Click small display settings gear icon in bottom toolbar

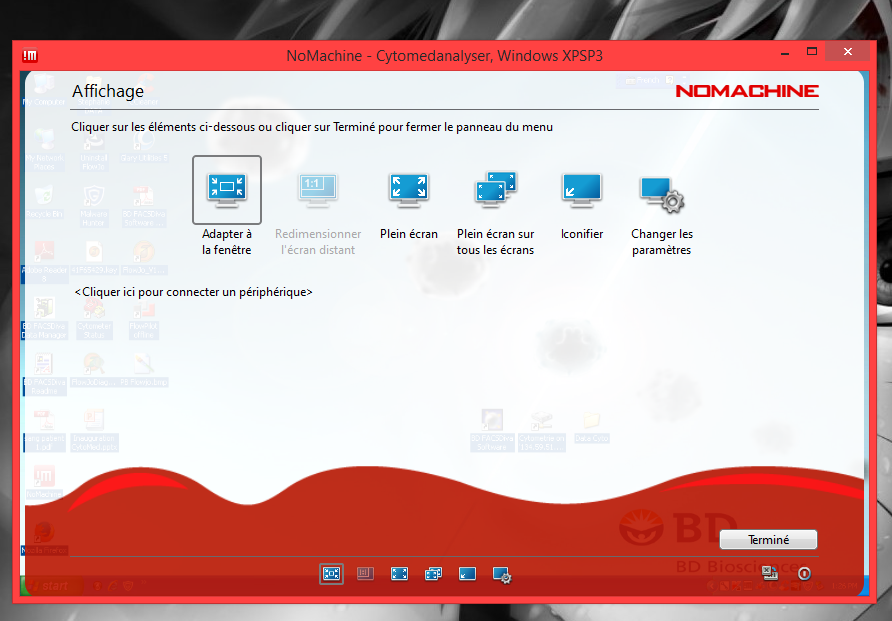(x=502, y=575)
